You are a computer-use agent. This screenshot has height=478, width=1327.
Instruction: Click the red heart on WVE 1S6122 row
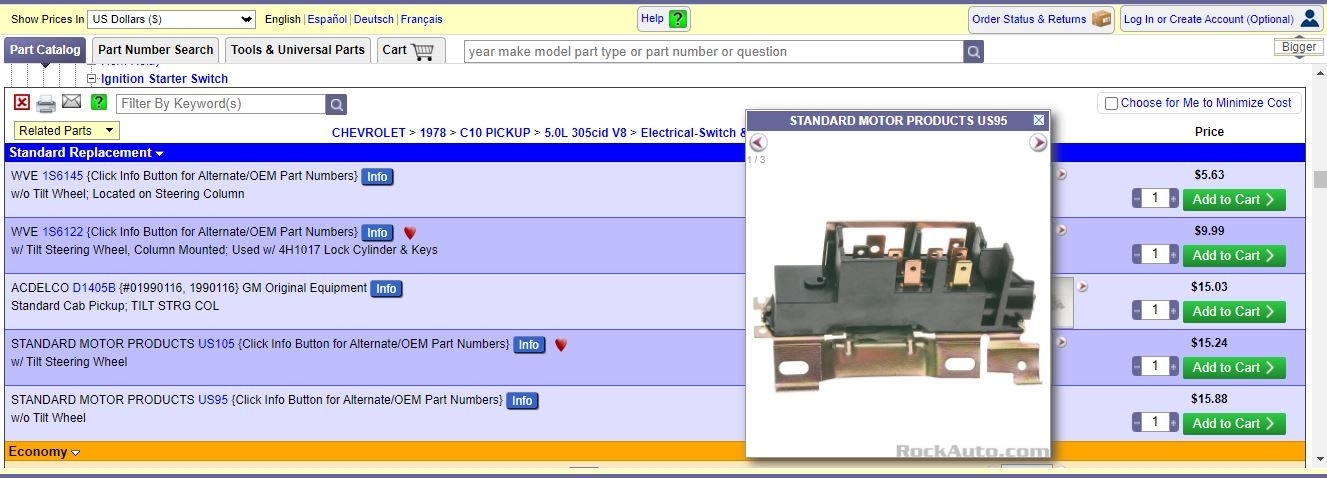point(409,233)
